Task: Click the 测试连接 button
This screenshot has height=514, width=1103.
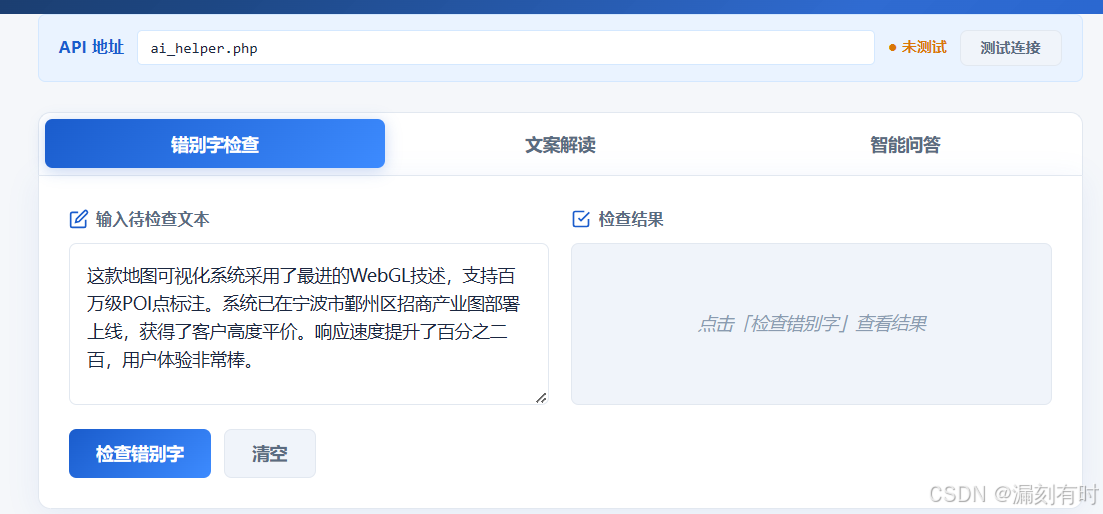Action: (1010, 48)
